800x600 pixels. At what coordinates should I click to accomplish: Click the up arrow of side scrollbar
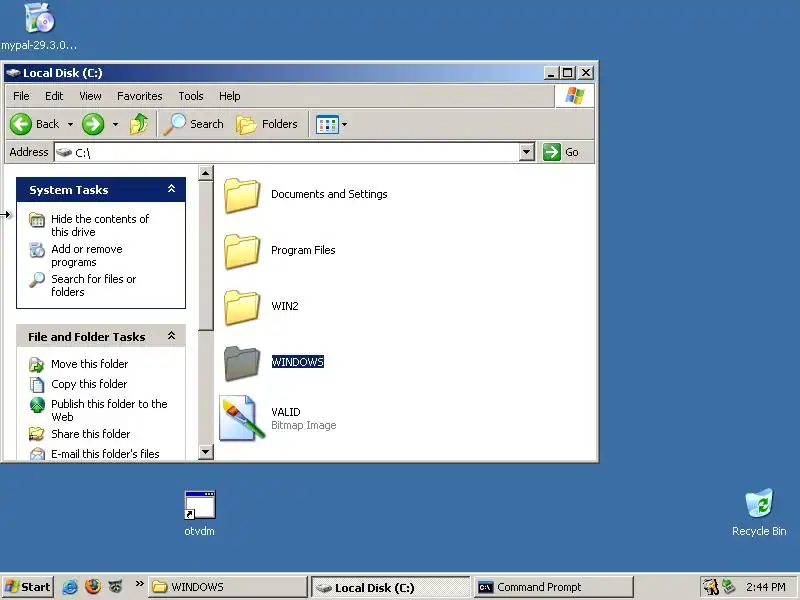205,173
